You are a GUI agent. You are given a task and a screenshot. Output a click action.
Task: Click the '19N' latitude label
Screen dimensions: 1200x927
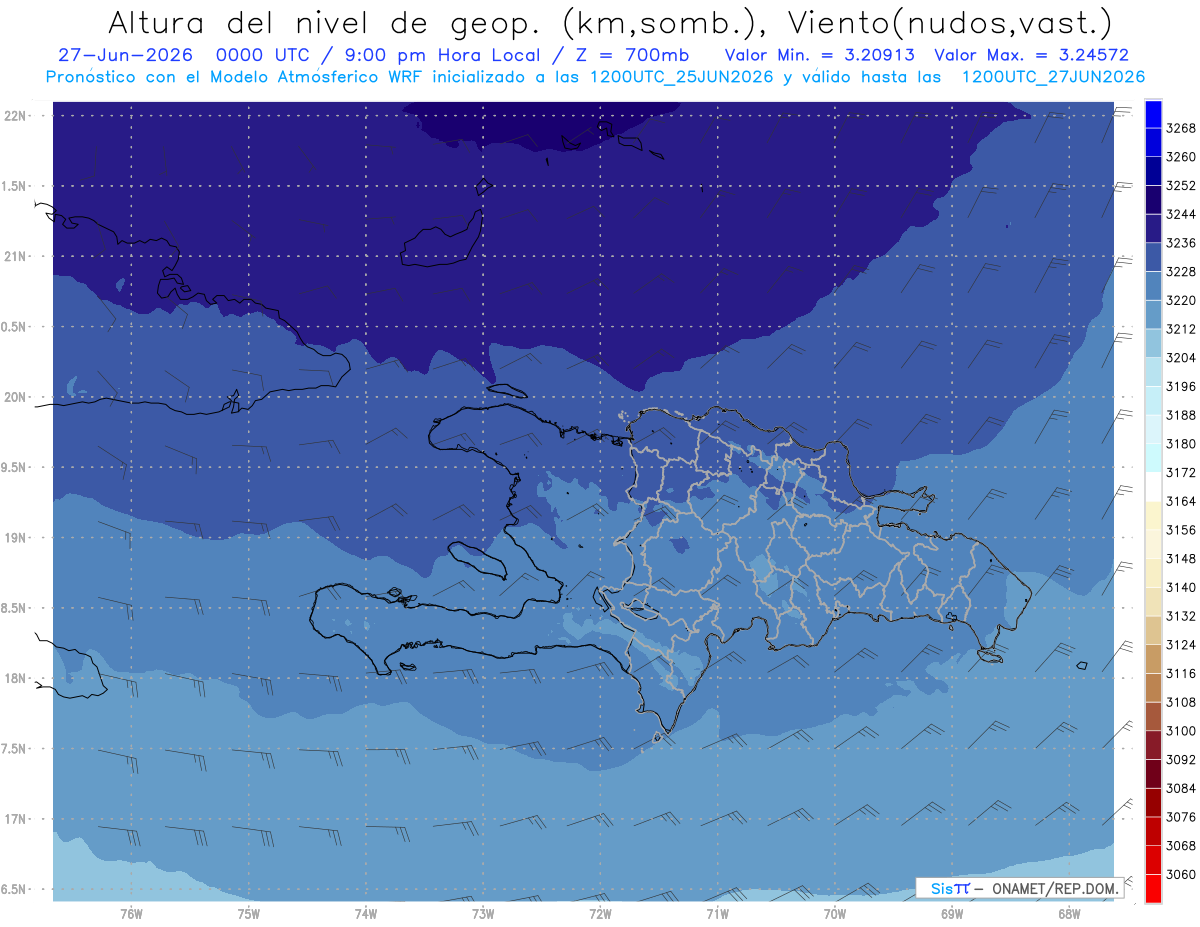pos(15,538)
